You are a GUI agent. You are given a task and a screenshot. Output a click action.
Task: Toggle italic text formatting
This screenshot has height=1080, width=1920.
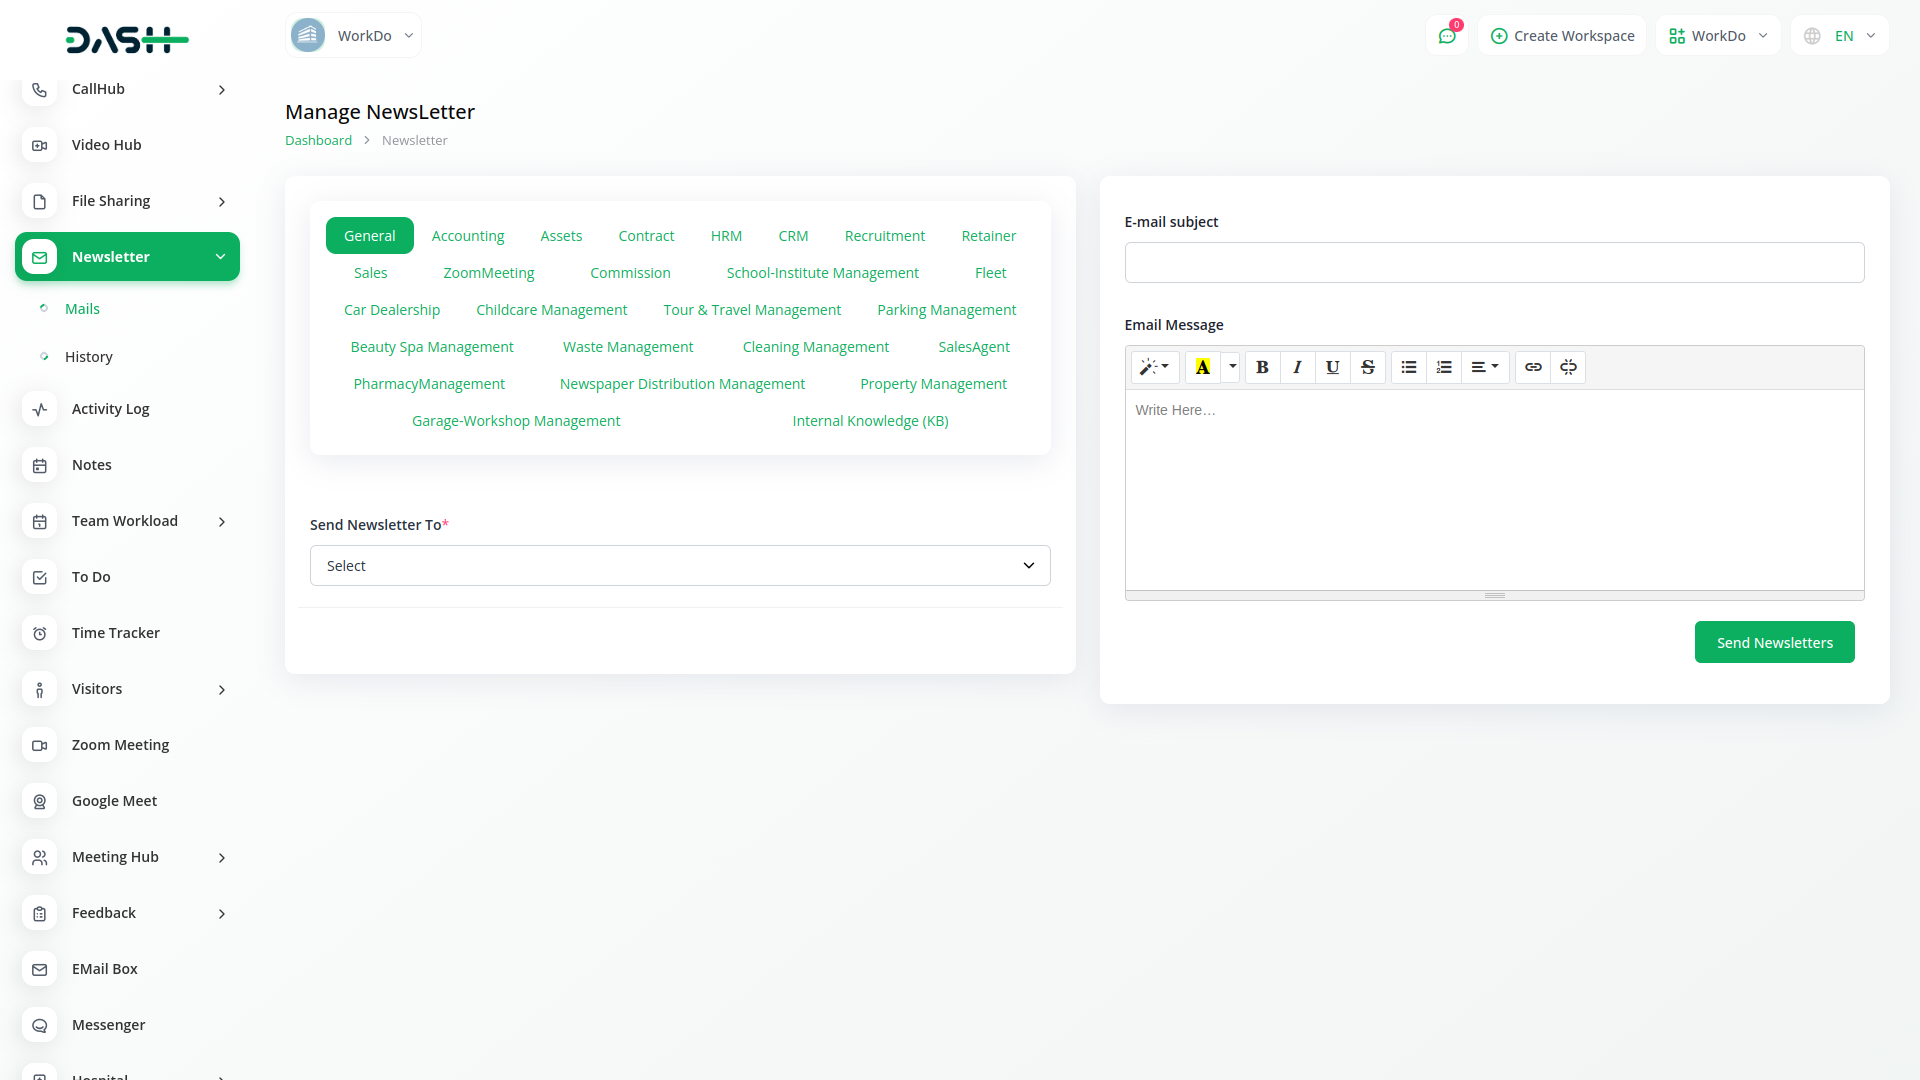coord(1297,367)
